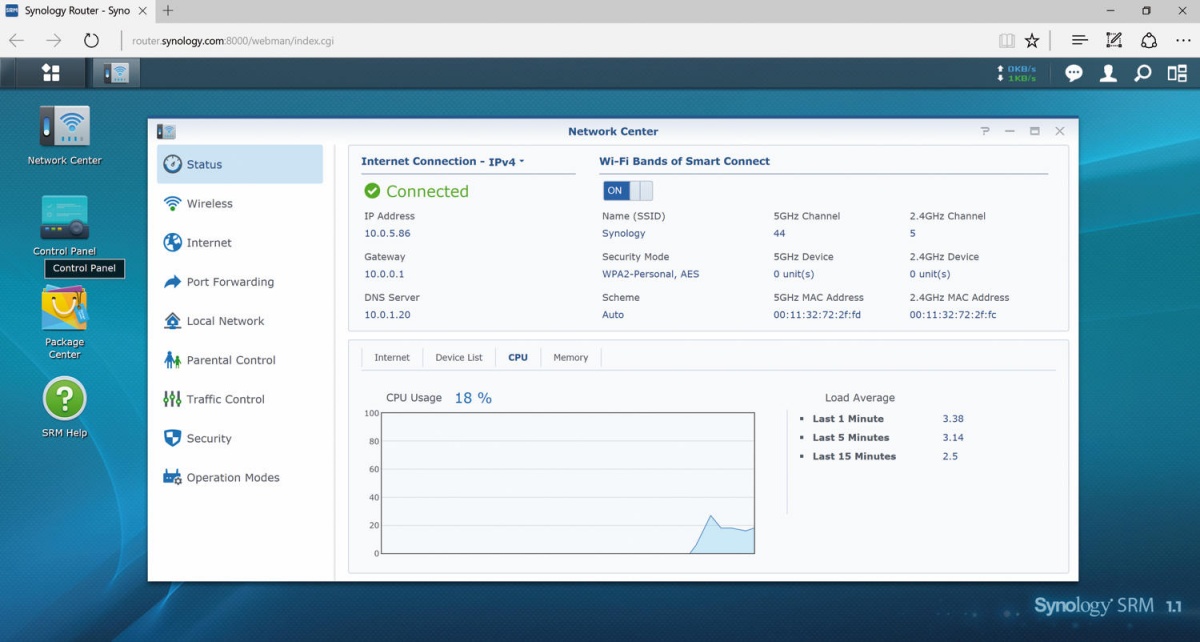Open the notifications speech bubble icon
Viewport: 1200px width, 642px height.
[1074, 73]
